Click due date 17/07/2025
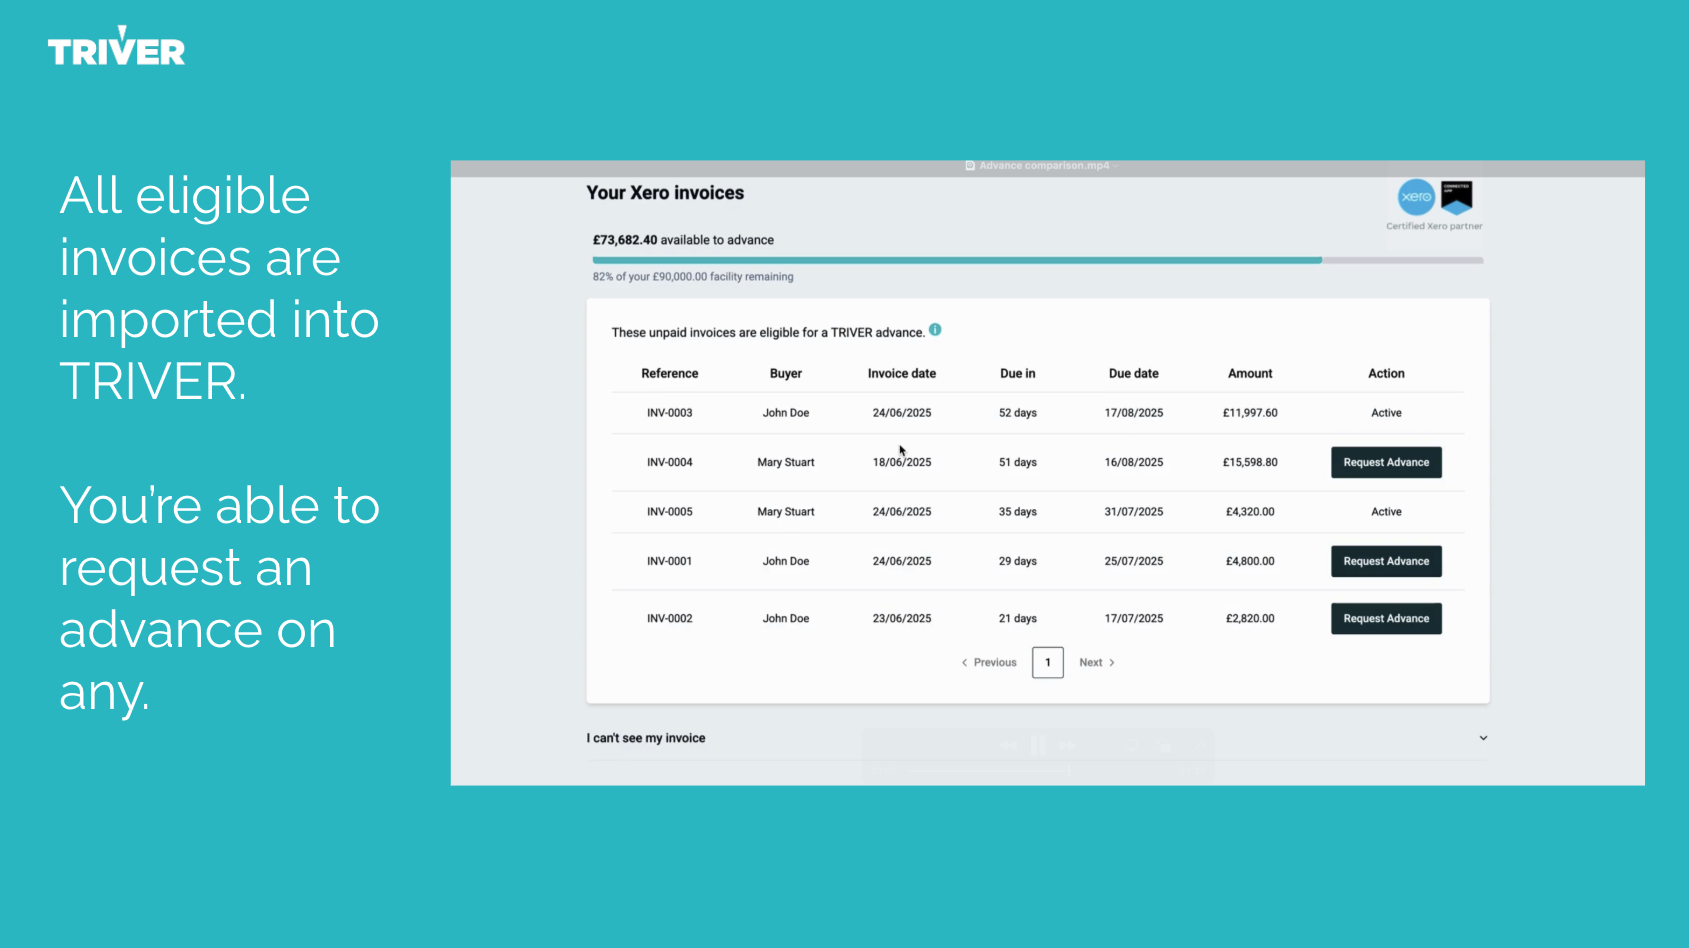 point(1134,618)
